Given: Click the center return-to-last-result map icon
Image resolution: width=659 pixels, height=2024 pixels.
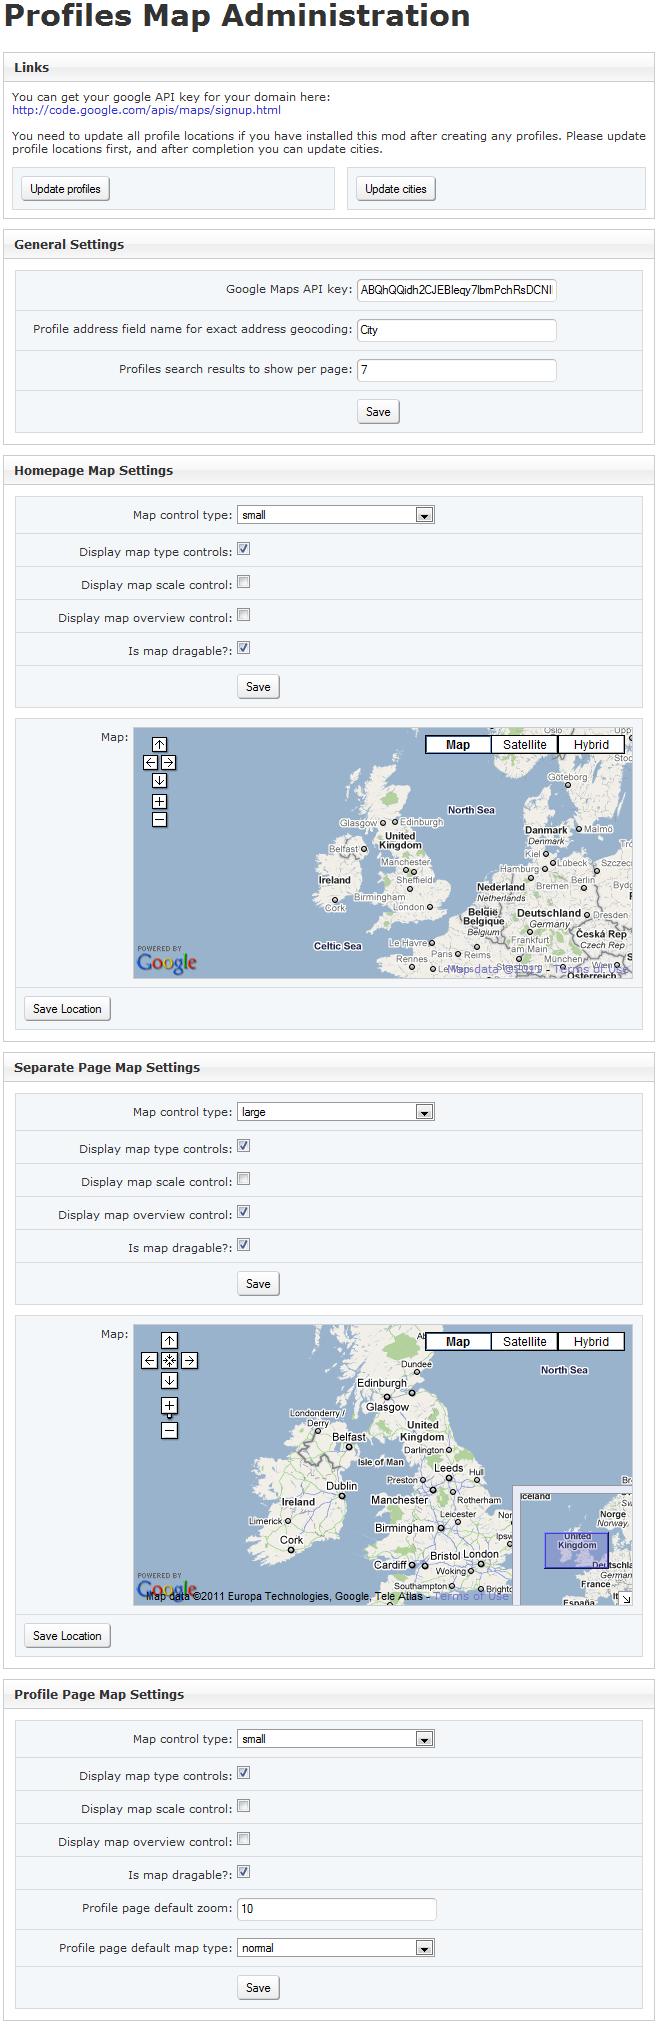Looking at the screenshot, I should (169, 1360).
